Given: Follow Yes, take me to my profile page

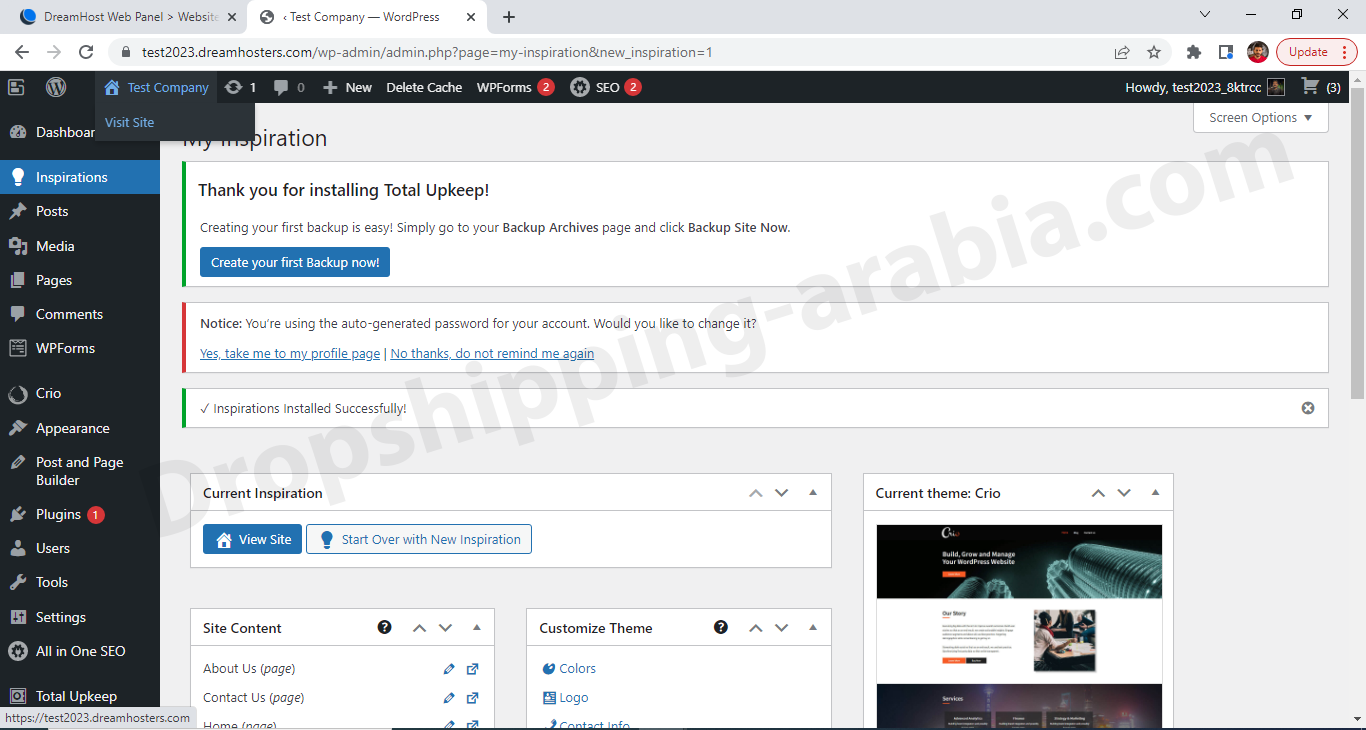Looking at the screenshot, I should 290,353.
